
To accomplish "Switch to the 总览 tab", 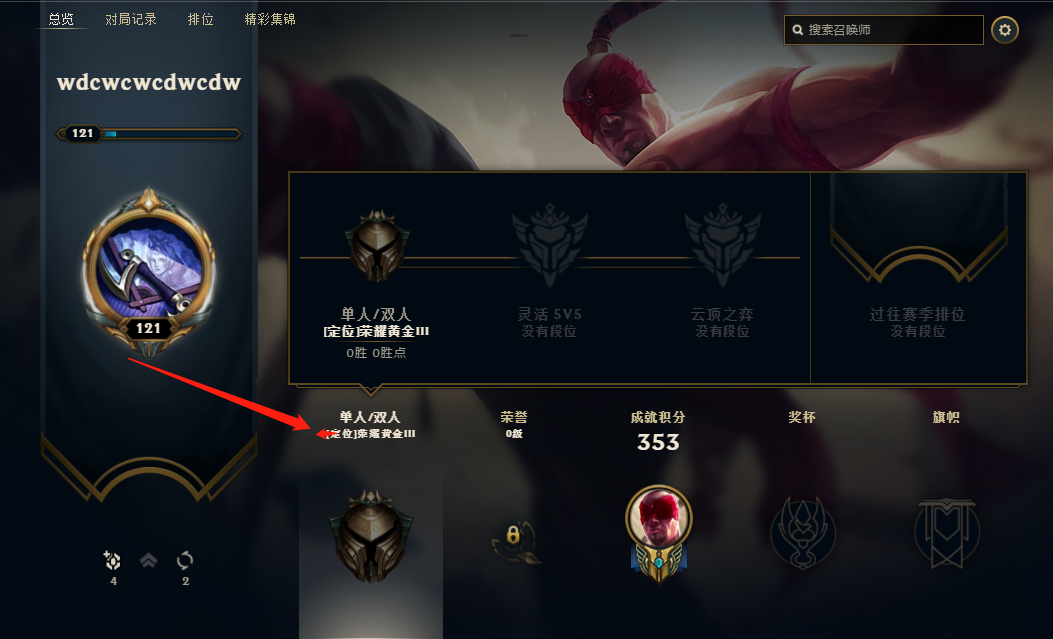I will [61, 19].
